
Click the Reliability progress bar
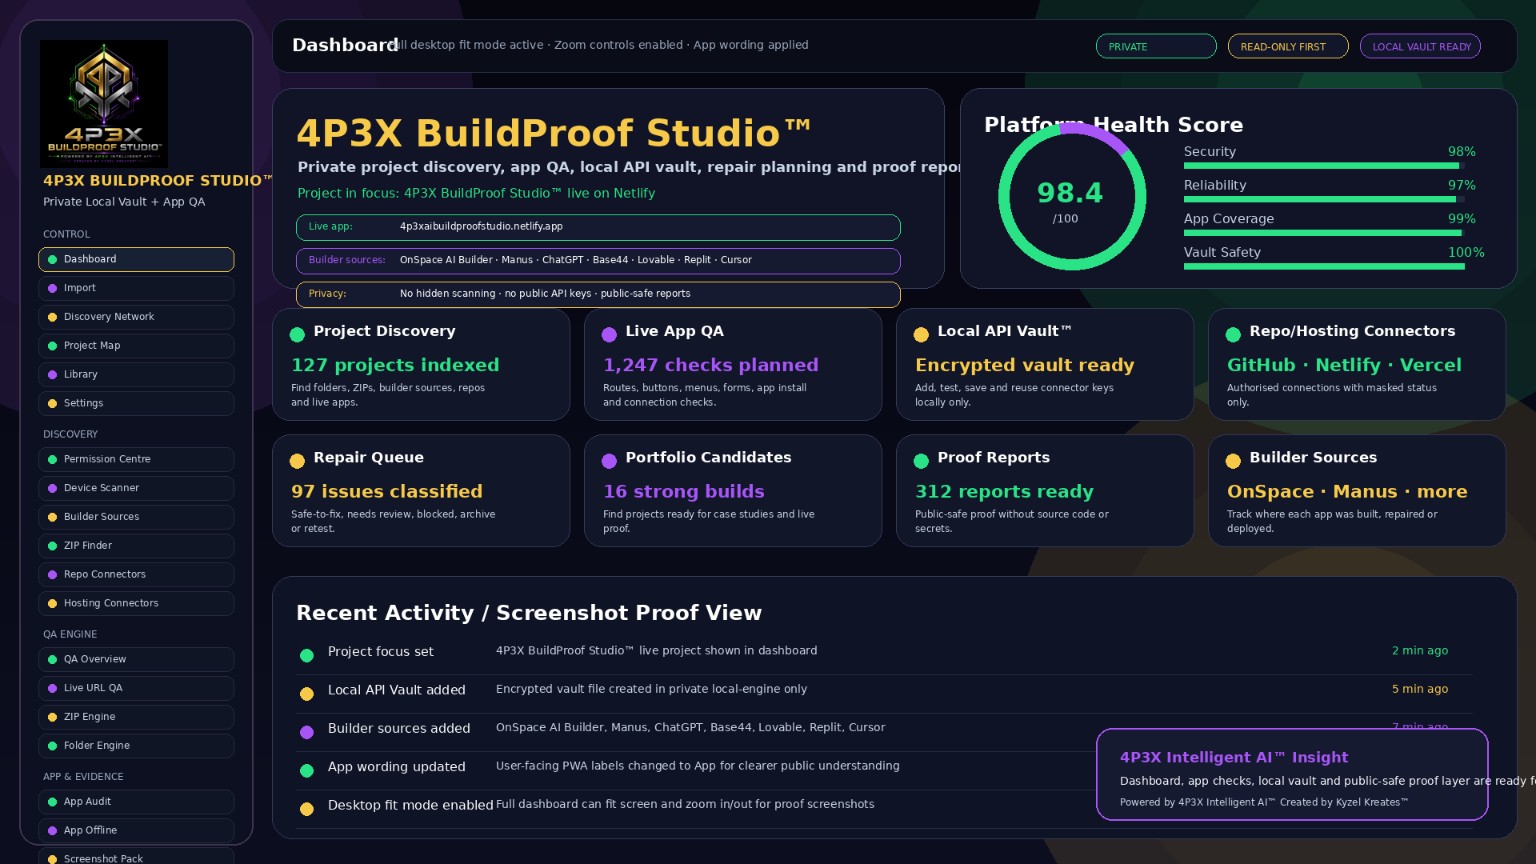[1325, 199]
